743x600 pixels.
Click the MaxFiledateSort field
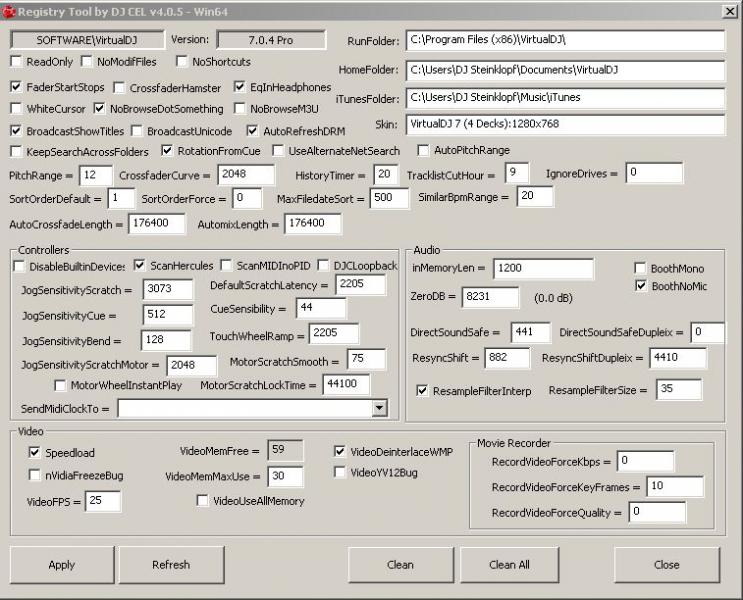[x=389, y=198]
